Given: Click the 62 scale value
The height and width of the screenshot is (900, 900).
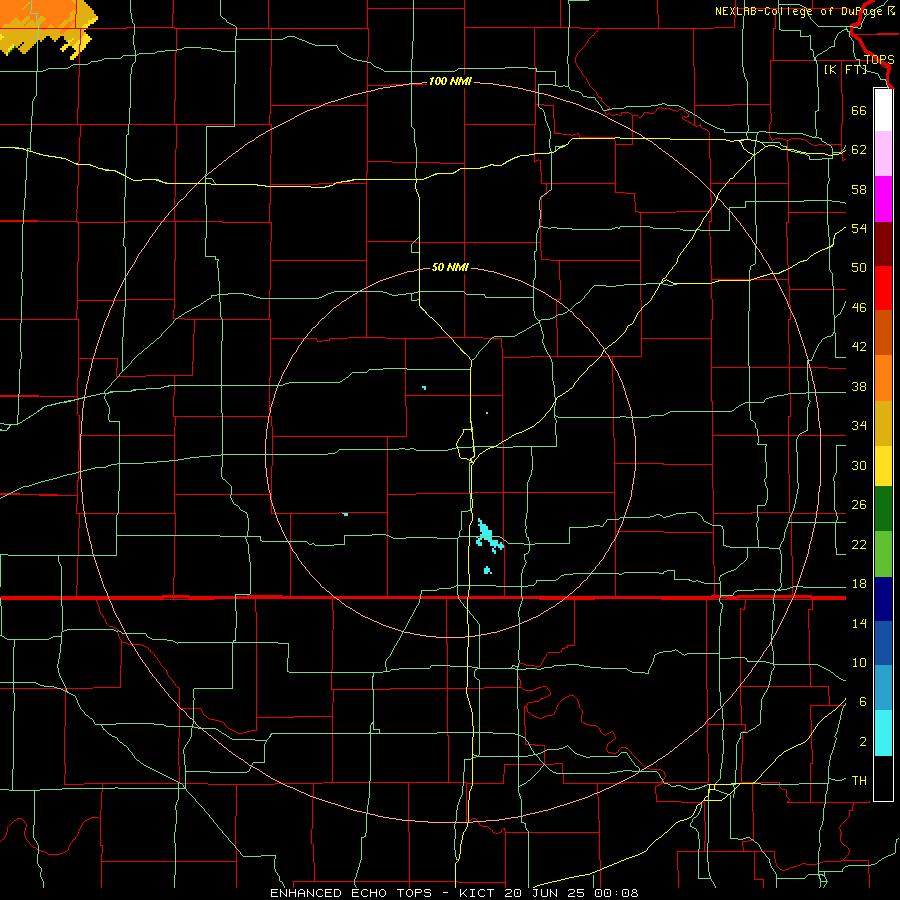Looking at the screenshot, I should (x=859, y=150).
